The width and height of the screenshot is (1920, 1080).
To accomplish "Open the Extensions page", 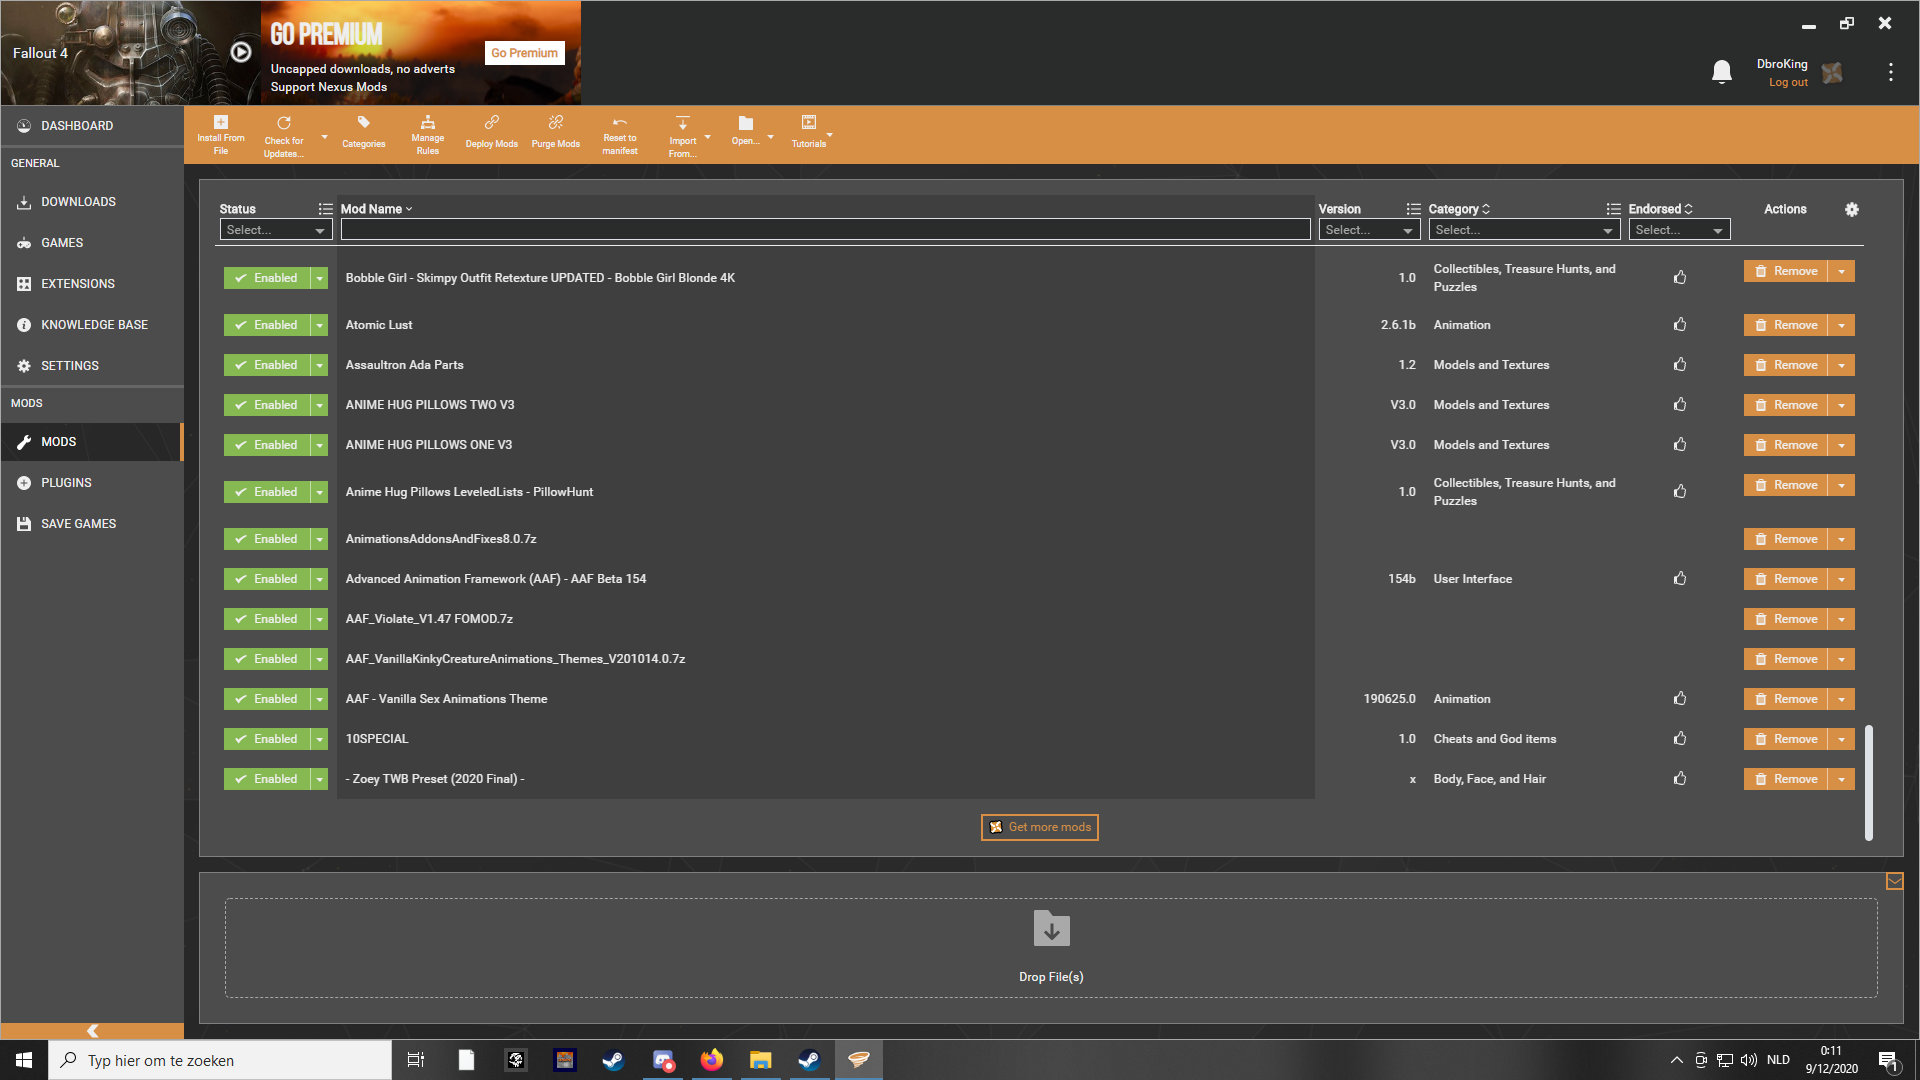I will pyautogui.click(x=92, y=284).
